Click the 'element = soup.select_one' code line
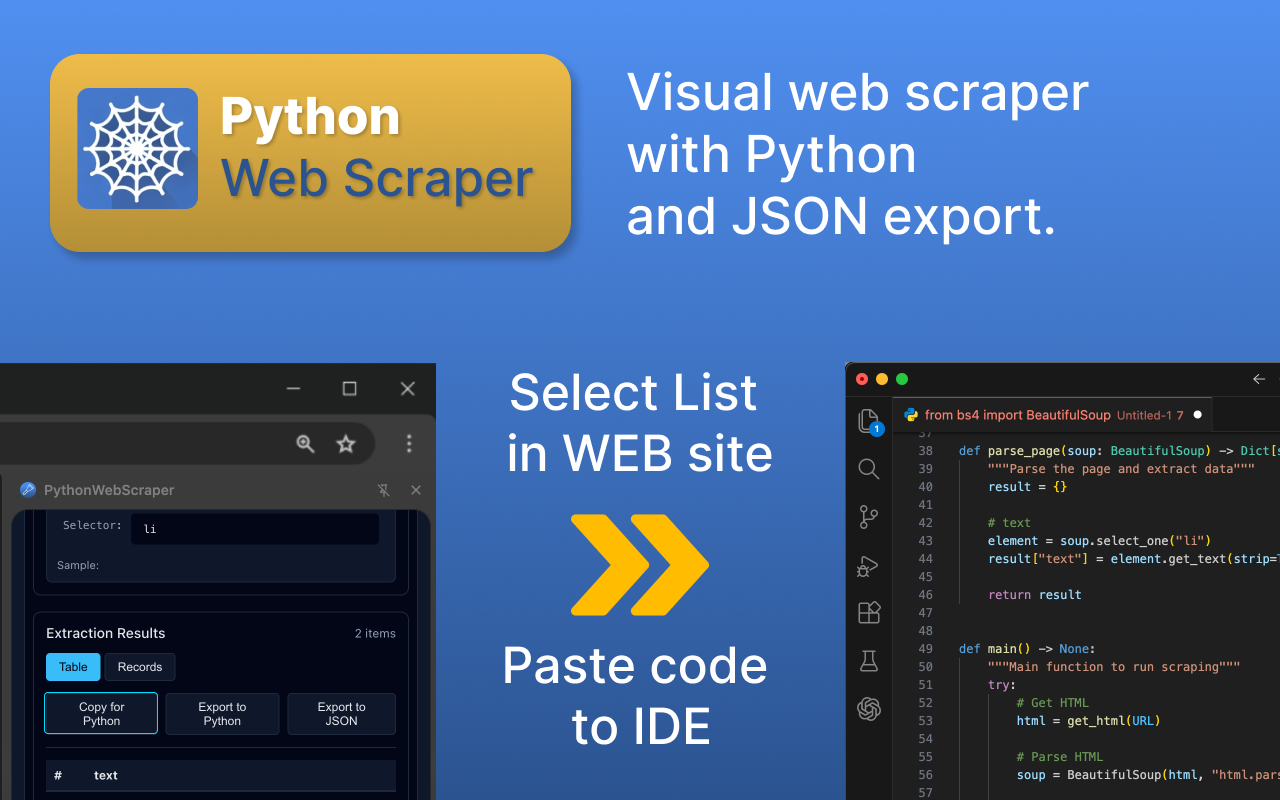This screenshot has height=800, width=1280. tap(1099, 541)
